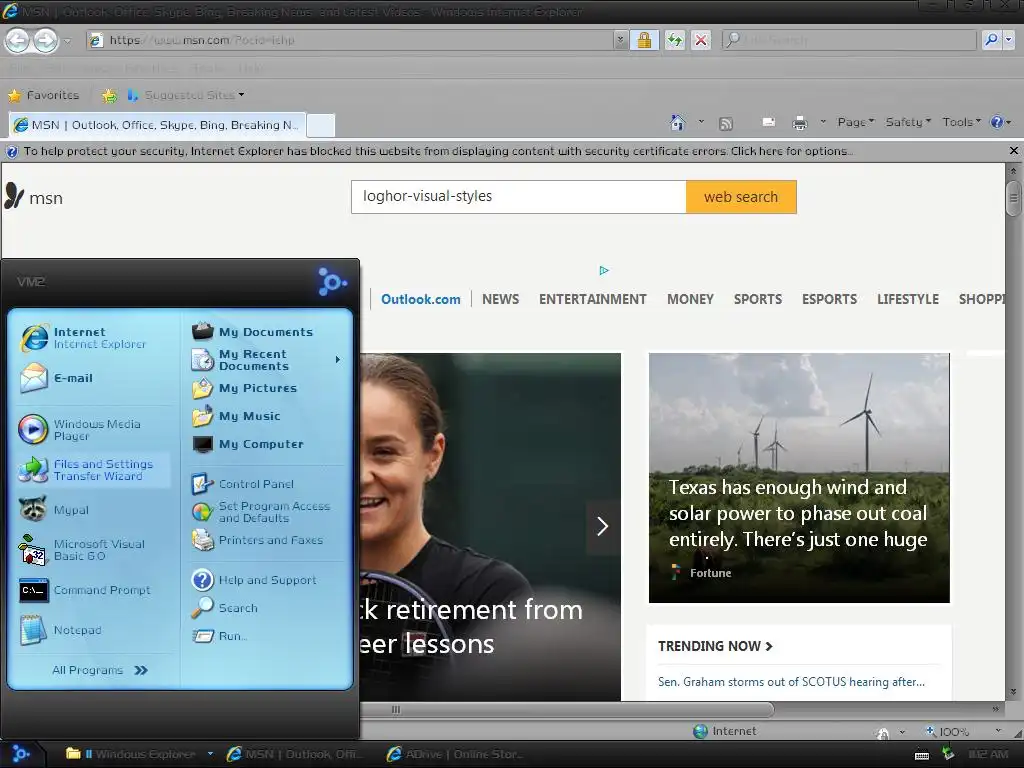Open Control Panel
Viewport: 1024px width, 768px height.
pyautogui.click(x=266, y=484)
